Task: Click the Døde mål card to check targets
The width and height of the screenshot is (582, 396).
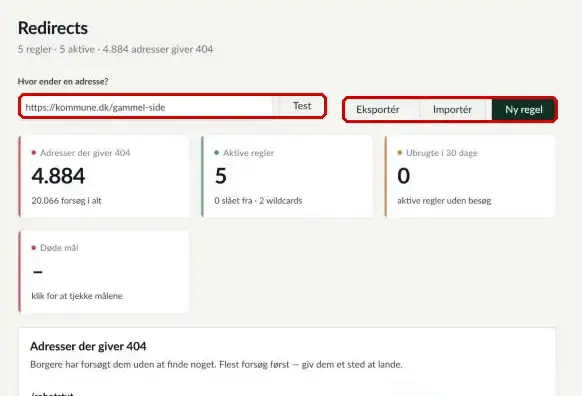Action: [x=104, y=272]
